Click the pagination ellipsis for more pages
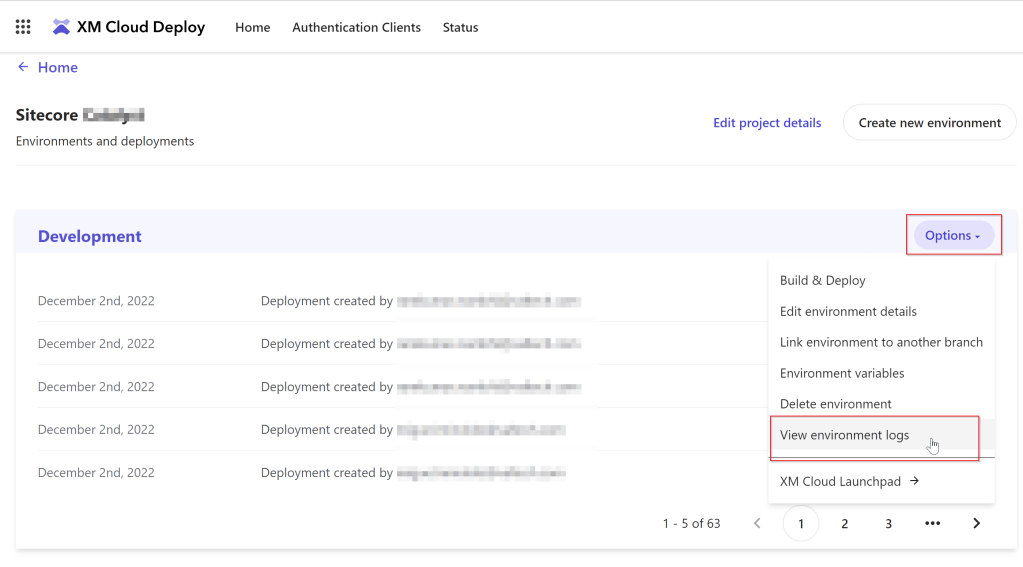This screenshot has height=567, width=1023. (932, 523)
